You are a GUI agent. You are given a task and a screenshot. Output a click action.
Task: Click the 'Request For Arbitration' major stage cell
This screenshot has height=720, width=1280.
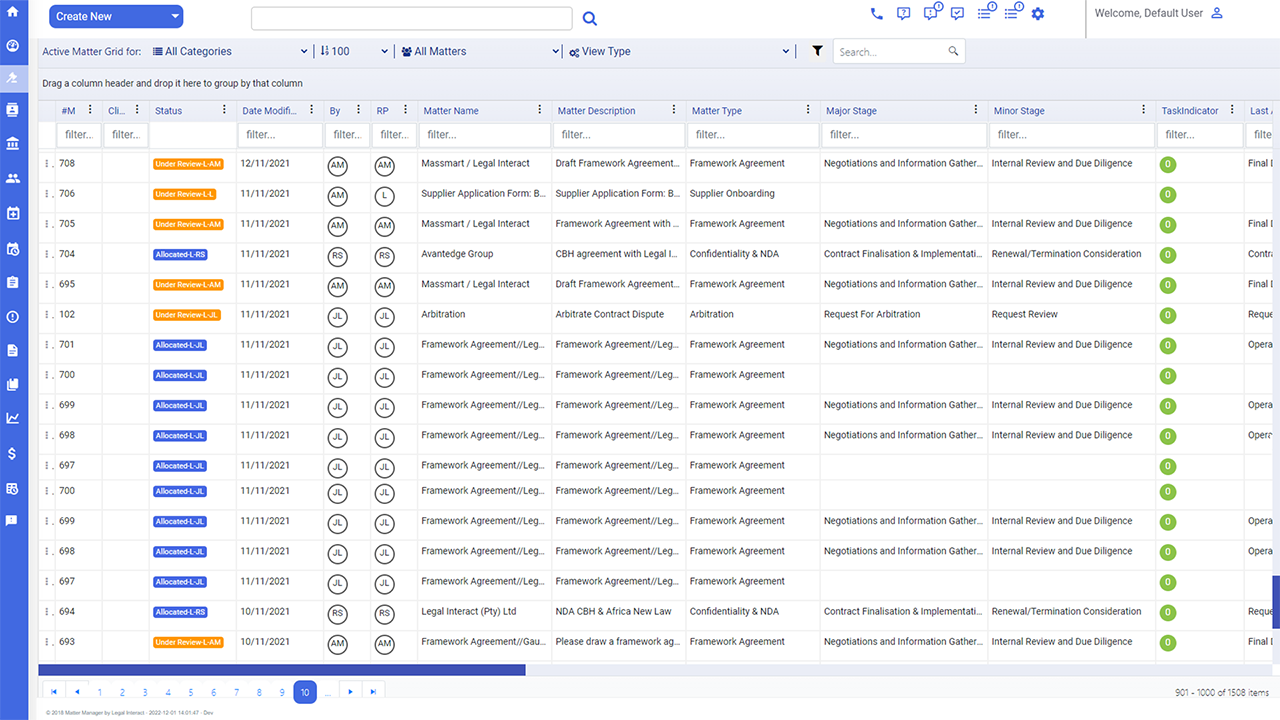click(x=872, y=314)
